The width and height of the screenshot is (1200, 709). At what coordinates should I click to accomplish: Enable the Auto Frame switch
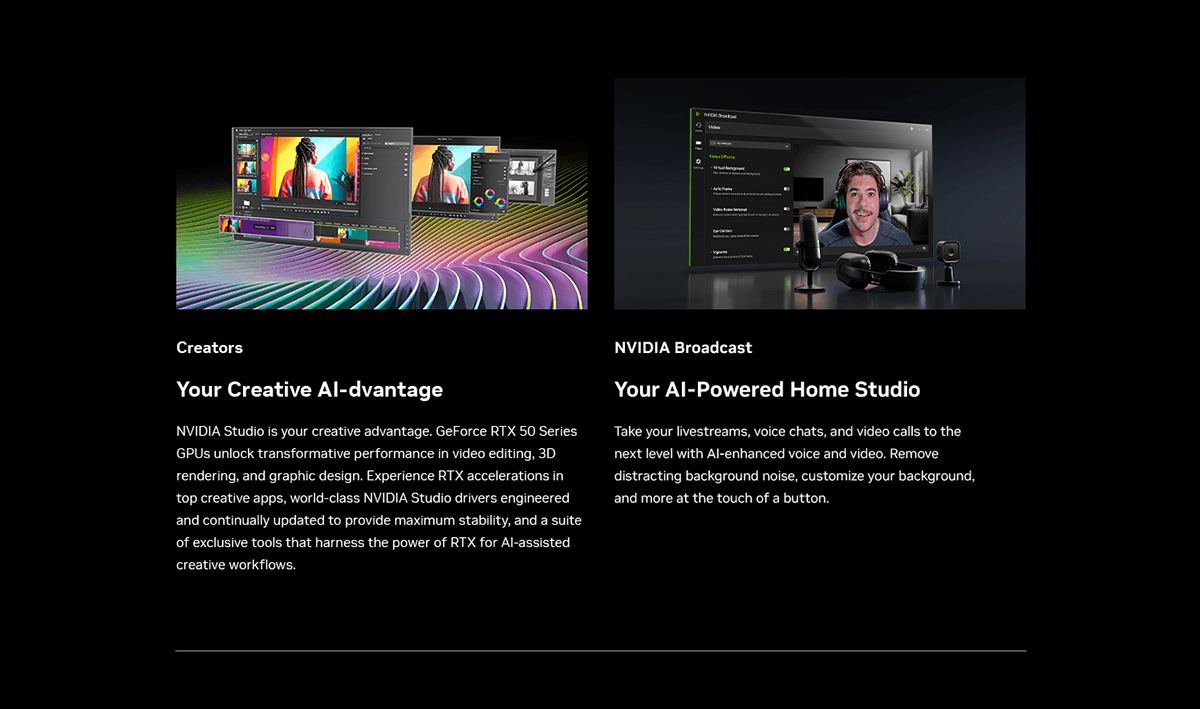point(787,189)
